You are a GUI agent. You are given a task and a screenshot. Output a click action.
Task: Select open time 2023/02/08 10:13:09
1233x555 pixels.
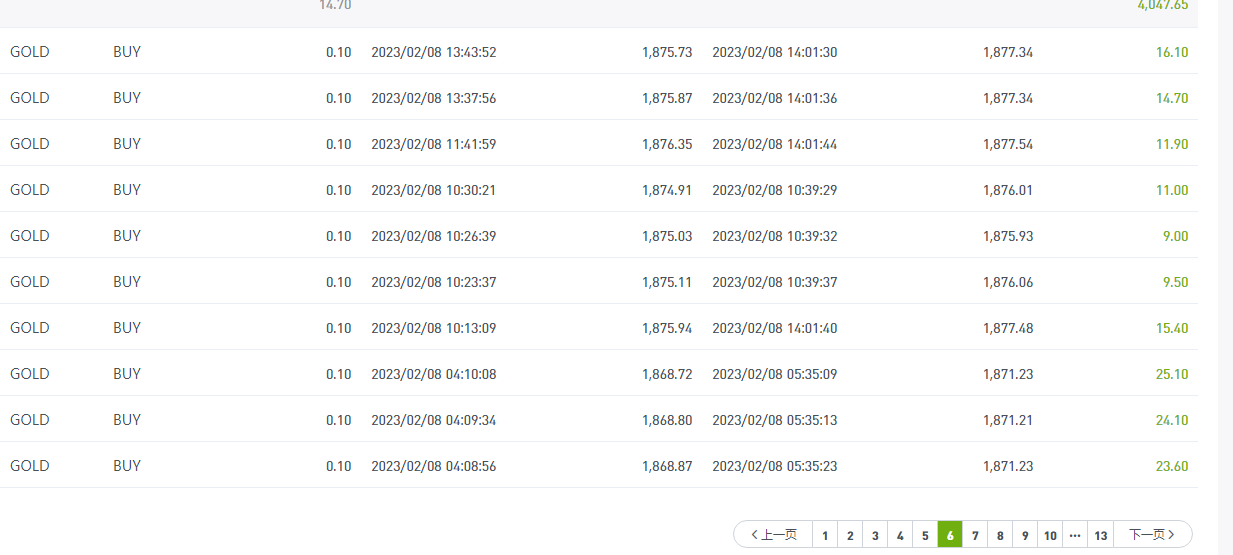pos(433,328)
